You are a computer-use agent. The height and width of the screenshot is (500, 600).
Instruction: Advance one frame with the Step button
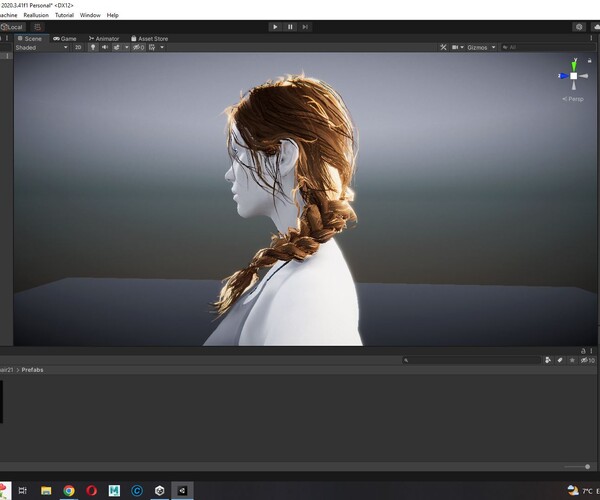(x=305, y=27)
